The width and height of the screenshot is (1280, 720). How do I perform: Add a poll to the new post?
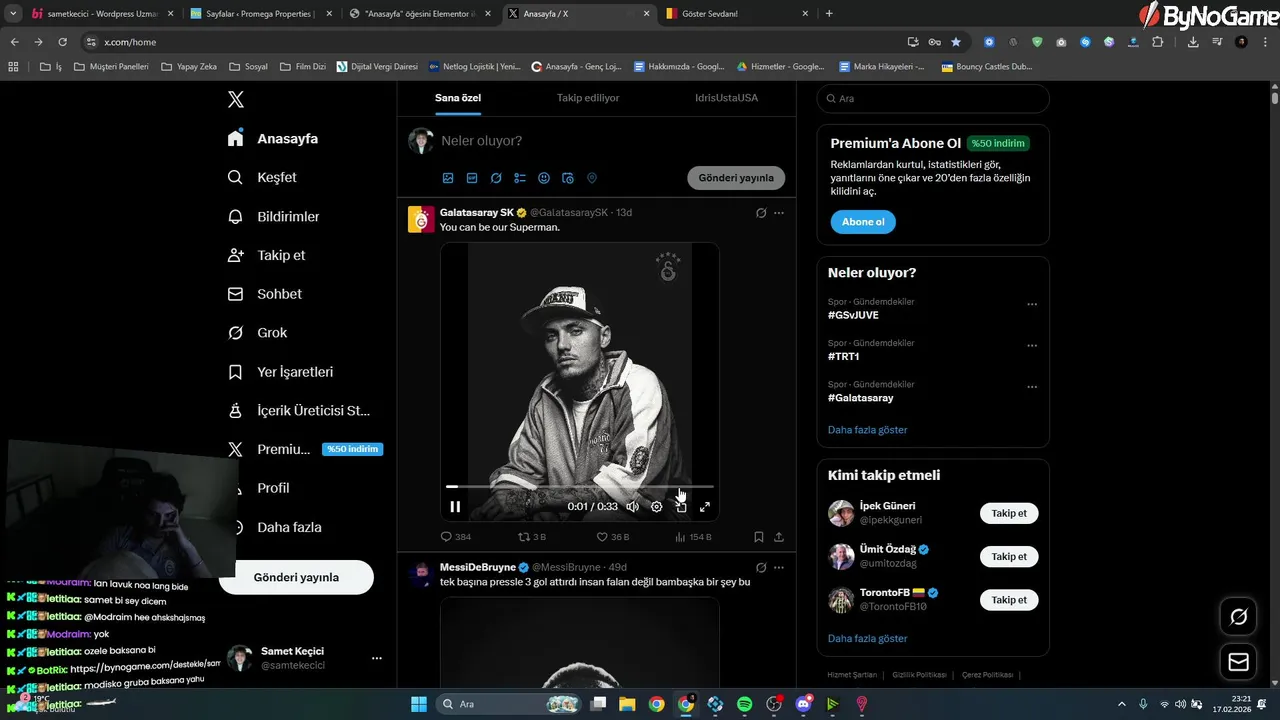pyautogui.click(x=520, y=178)
